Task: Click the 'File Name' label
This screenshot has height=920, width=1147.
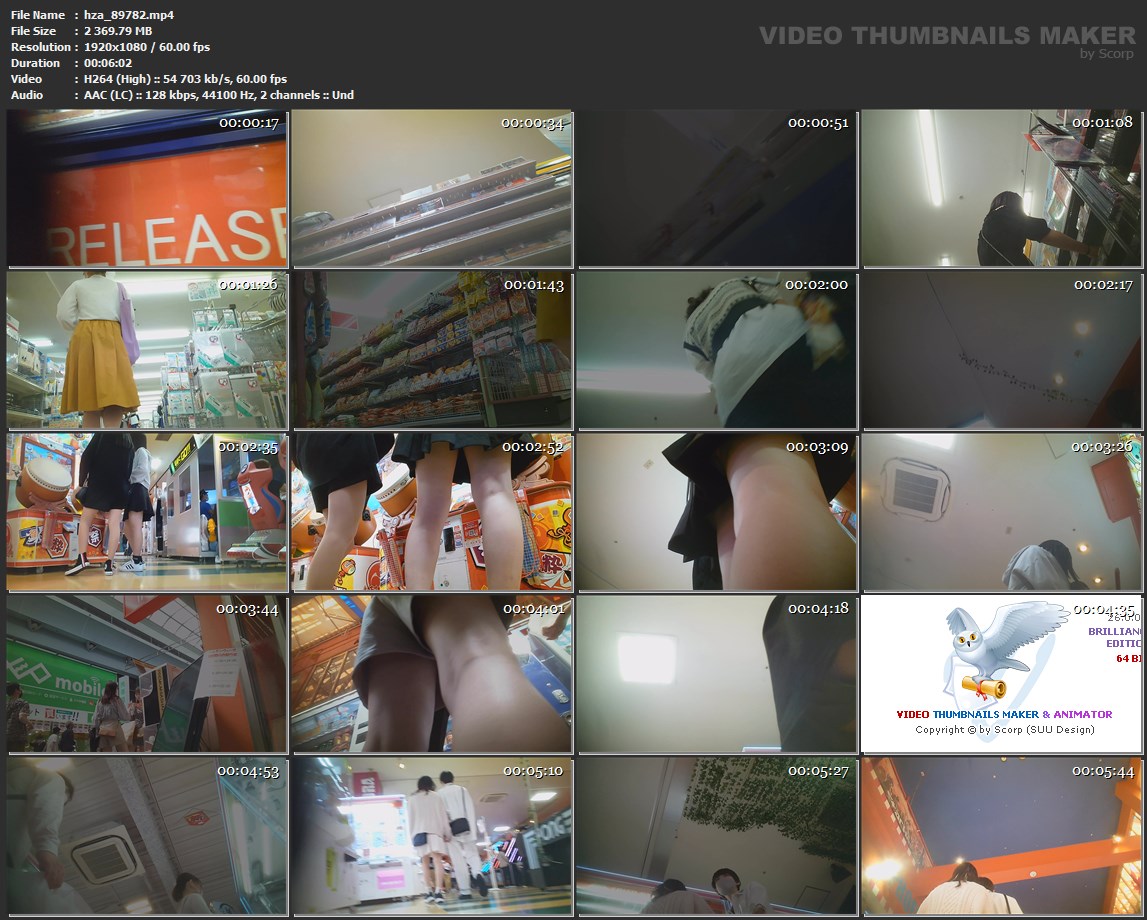Action: click(38, 15)
